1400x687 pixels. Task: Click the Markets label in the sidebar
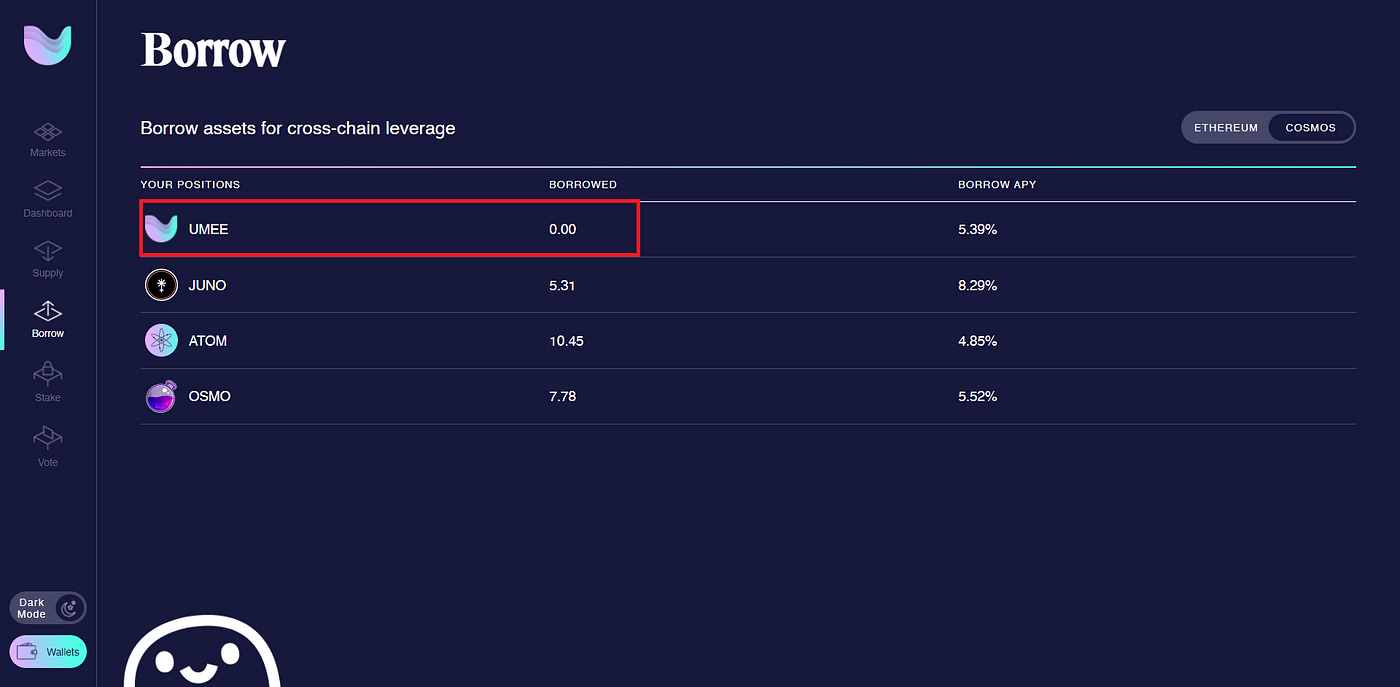point(48,153)
